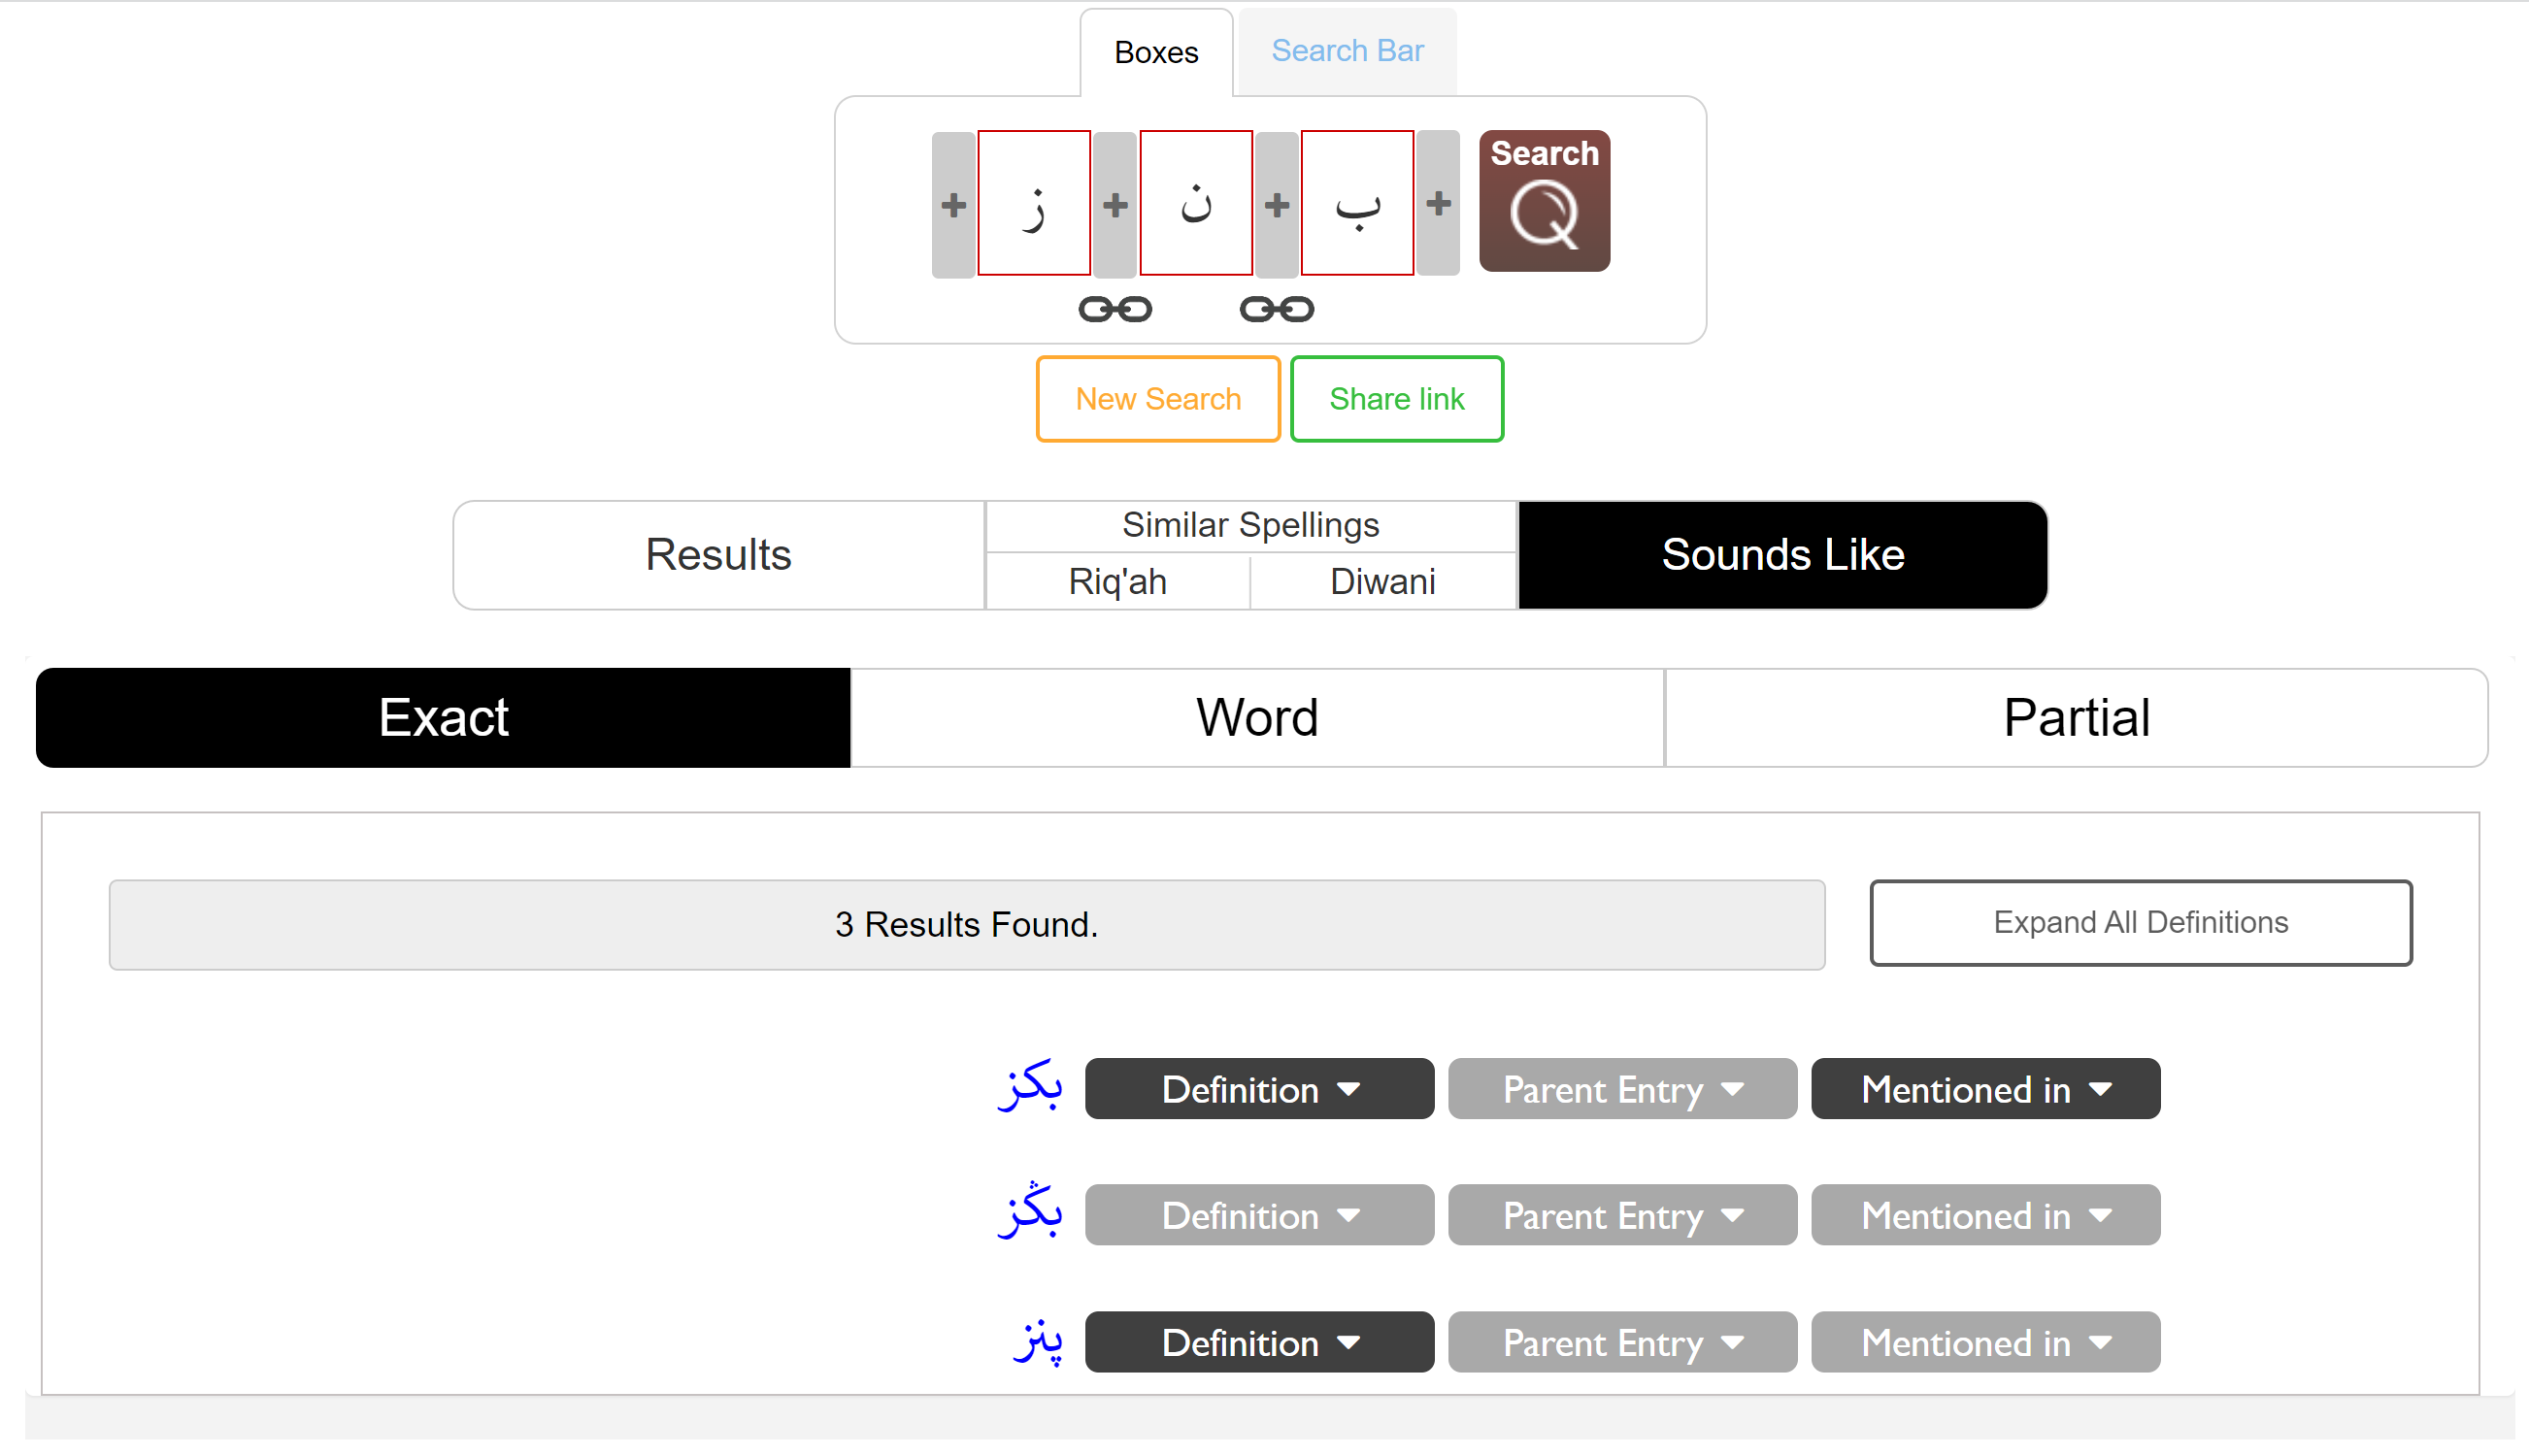Click the letter box containing ن
Screen dimensions: 2529x1456
[x=1195, y=203]
